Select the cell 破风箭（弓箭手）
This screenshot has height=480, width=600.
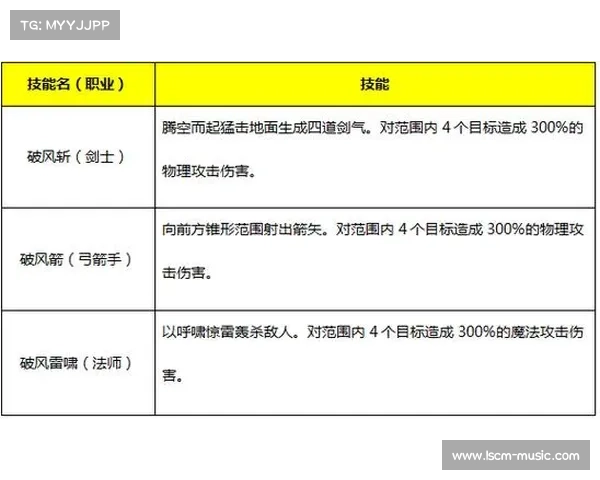point(78,260)
